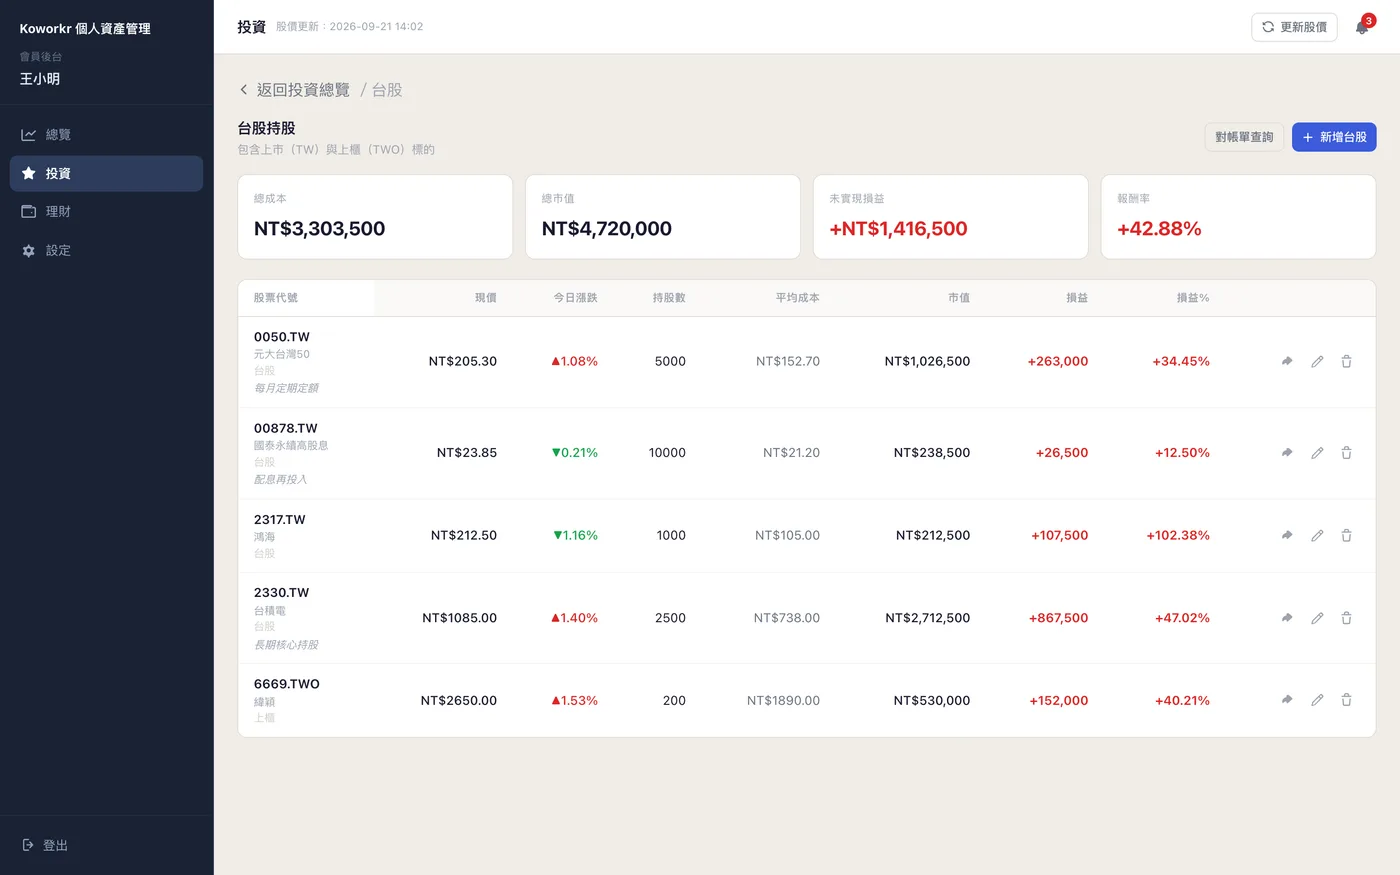
Task: Click the 報酬率 value +42.88%
Action: tap(1159, 229)
